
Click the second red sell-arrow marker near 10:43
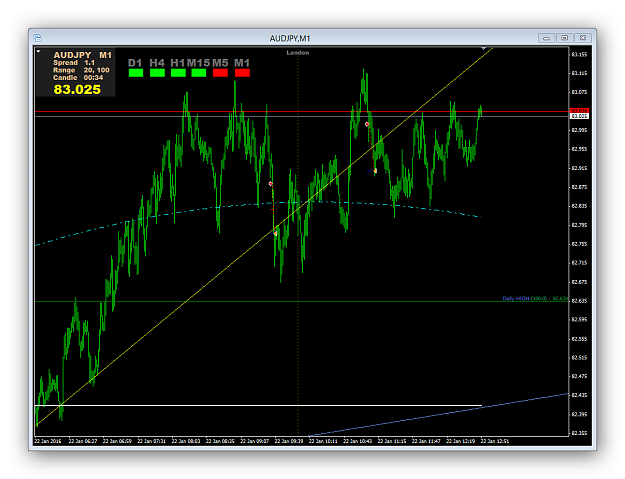click(367, 124)
